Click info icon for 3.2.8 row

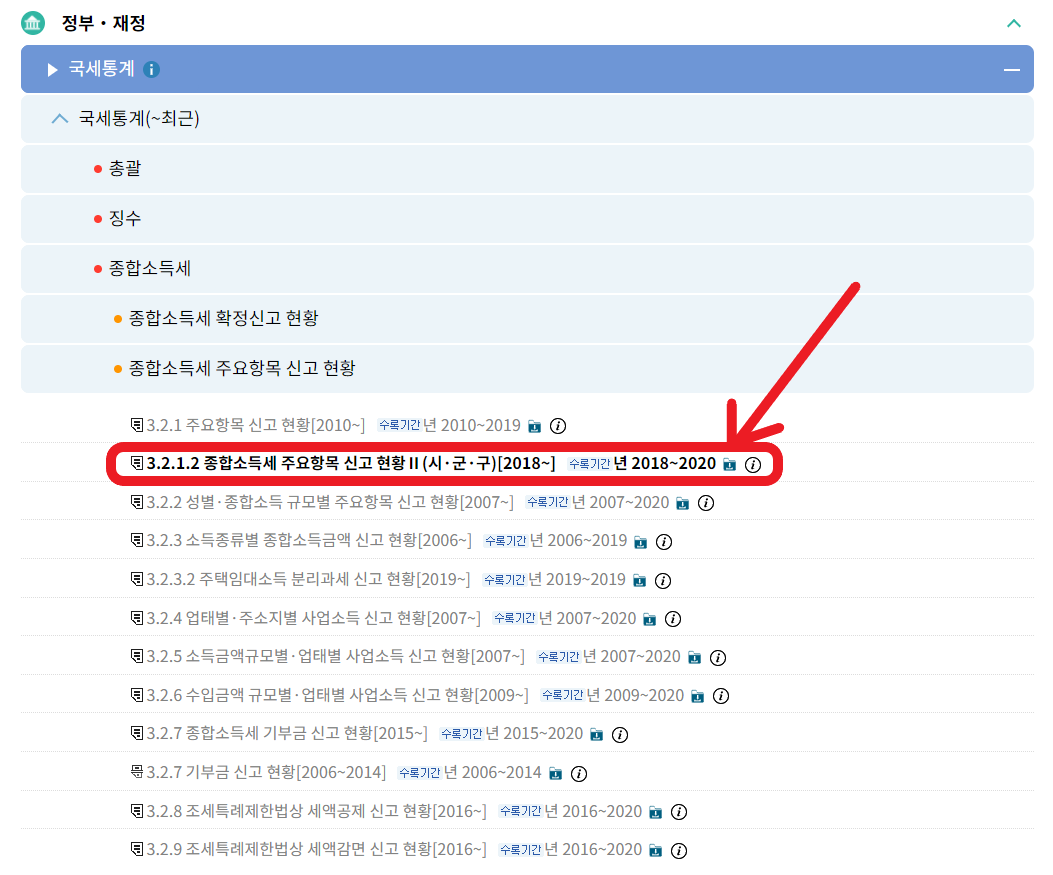[x=679, y=813]
